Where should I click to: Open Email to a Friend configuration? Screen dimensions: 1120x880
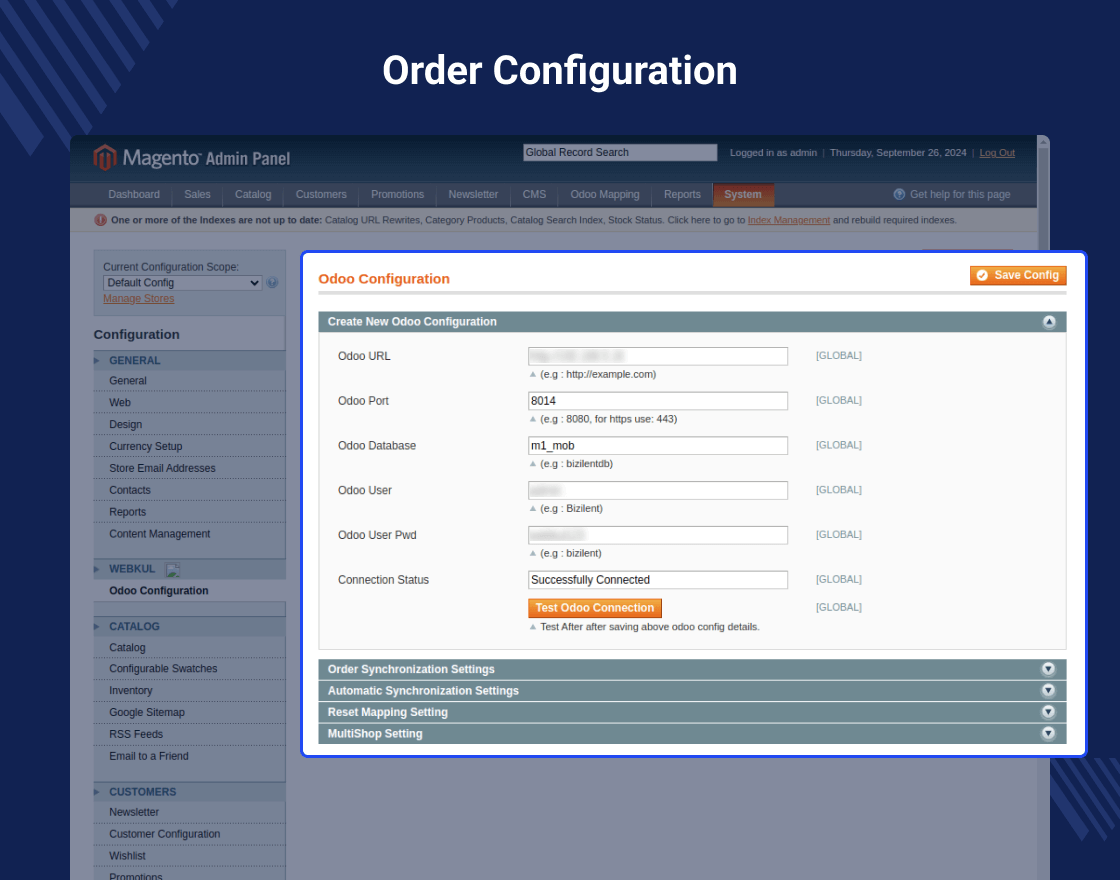pyautogui.click(x=149, y=756)
